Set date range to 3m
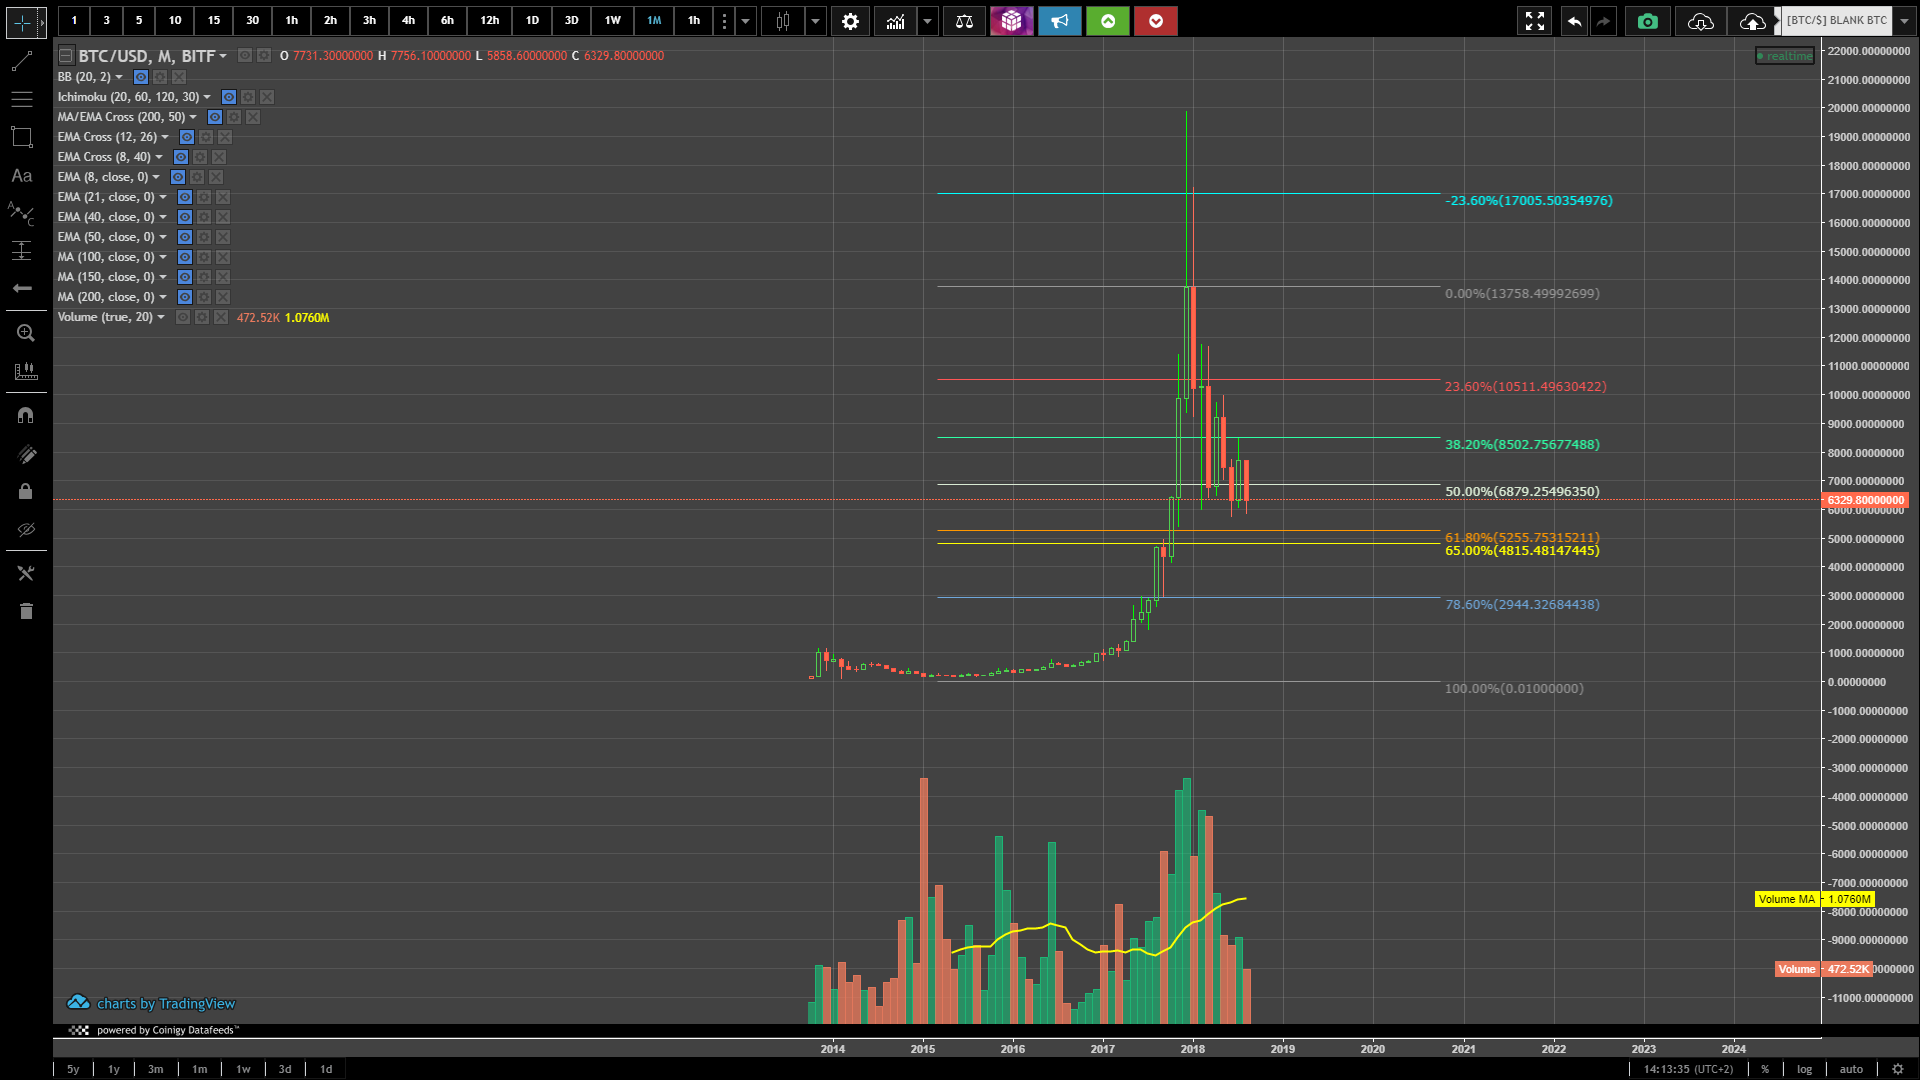 tap(156, 1069)
